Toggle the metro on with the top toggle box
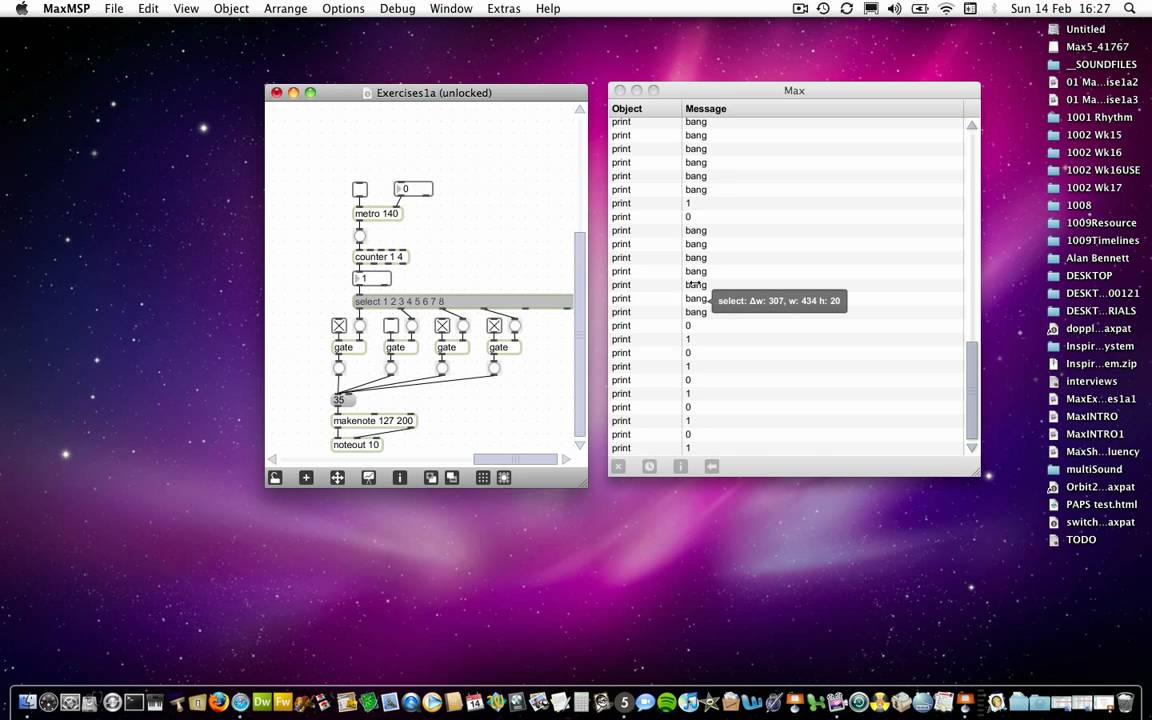Screen dimensions: 1152x720 coord(359,190)
